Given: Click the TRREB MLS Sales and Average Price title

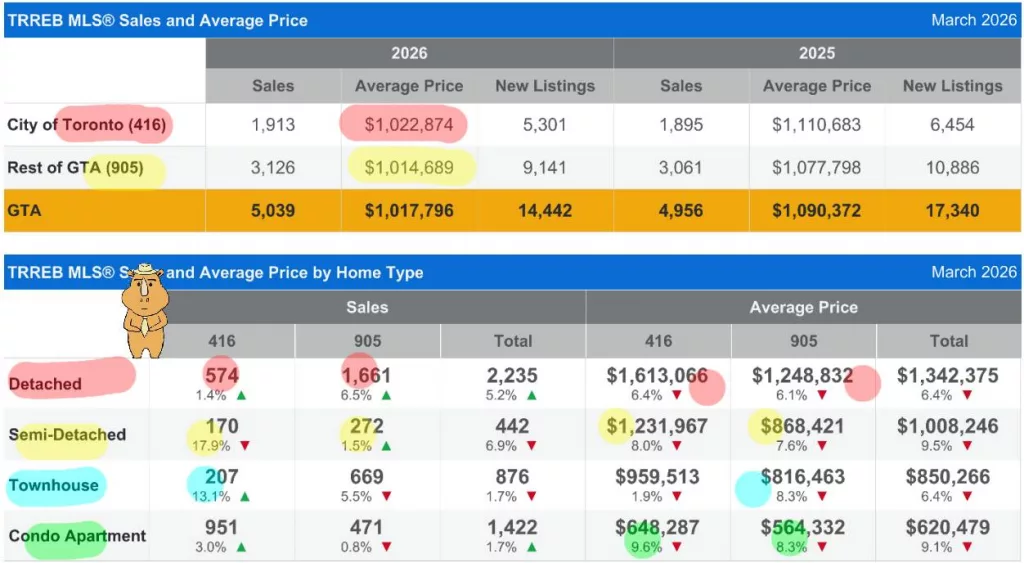Looking at the screenshot, I should coord(158,20).
